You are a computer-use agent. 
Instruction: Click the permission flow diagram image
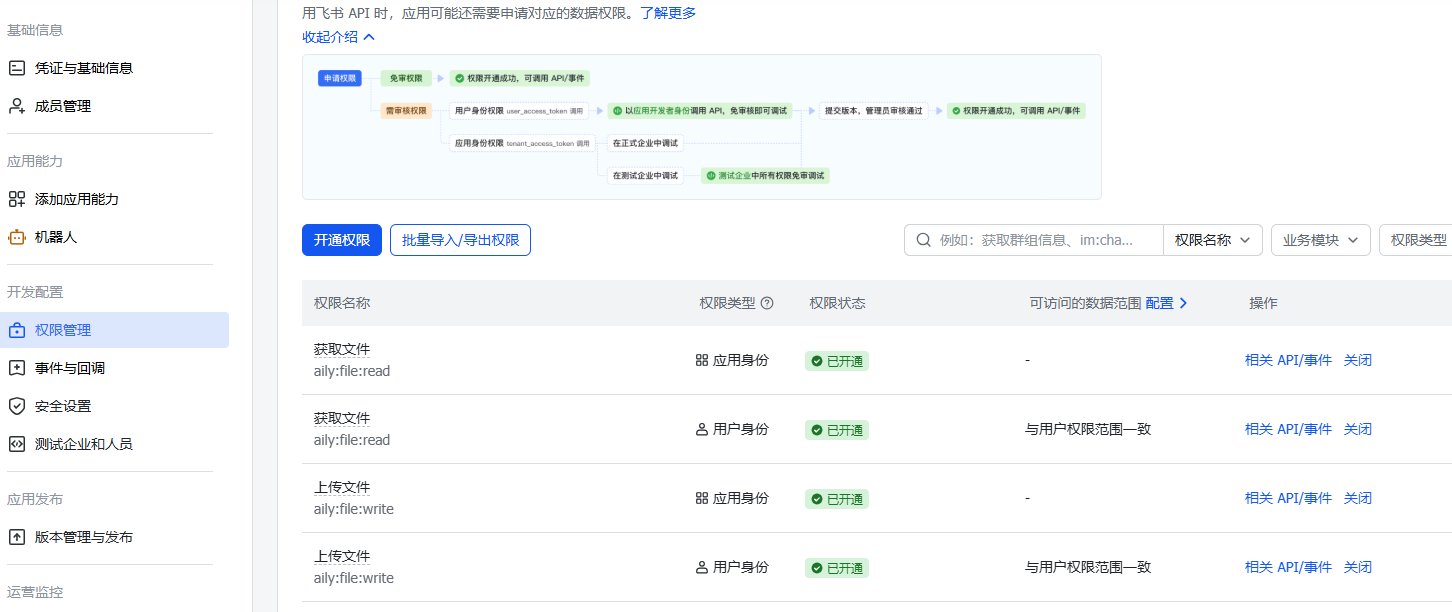(702, 127)
